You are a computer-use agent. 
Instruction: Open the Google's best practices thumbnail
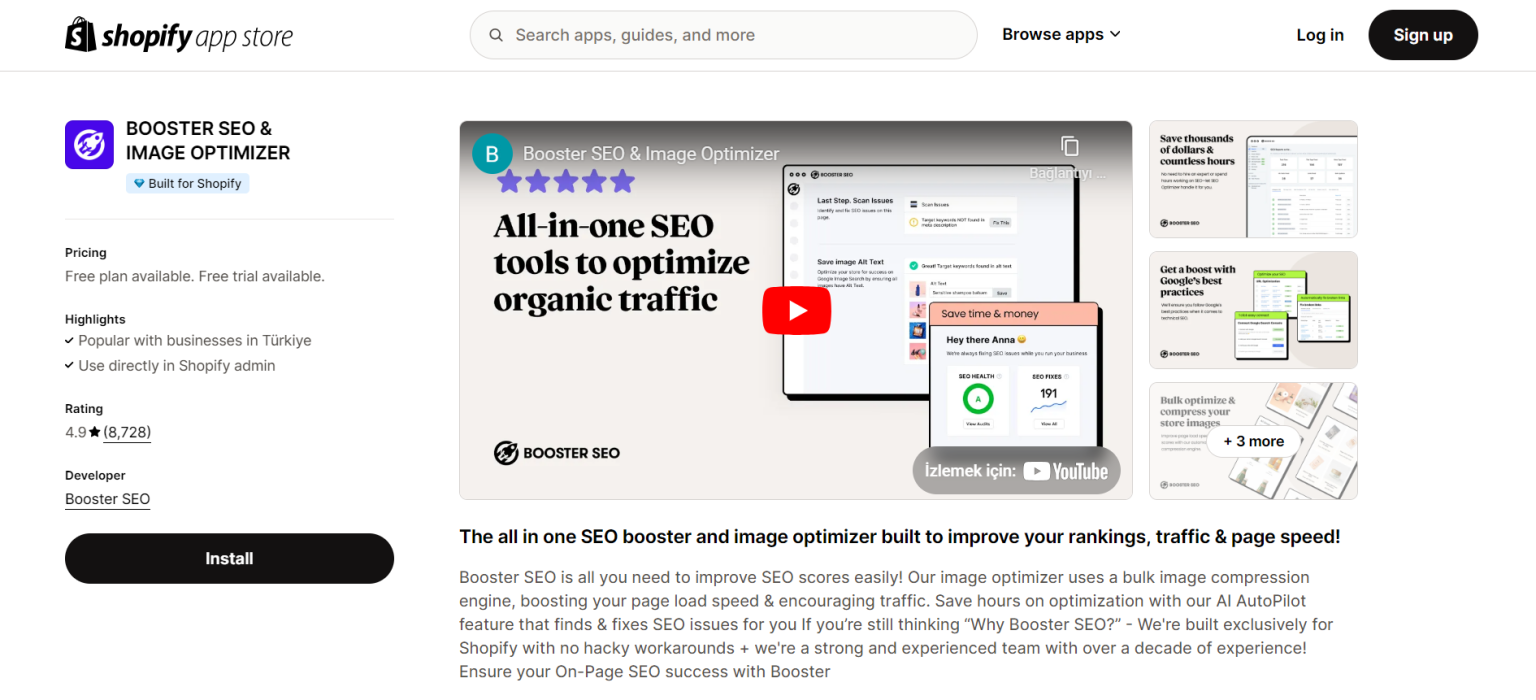1253,310
